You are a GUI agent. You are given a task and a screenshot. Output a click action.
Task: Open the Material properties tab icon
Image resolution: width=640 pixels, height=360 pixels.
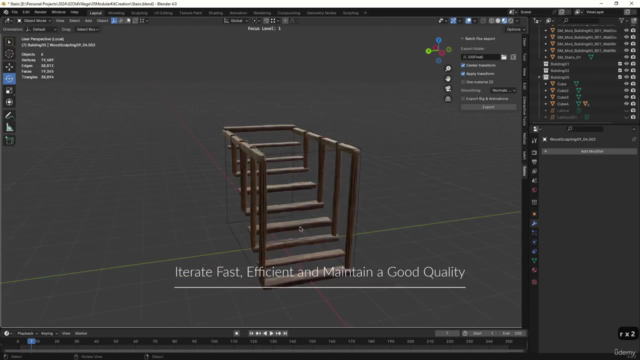pos(534,270)
